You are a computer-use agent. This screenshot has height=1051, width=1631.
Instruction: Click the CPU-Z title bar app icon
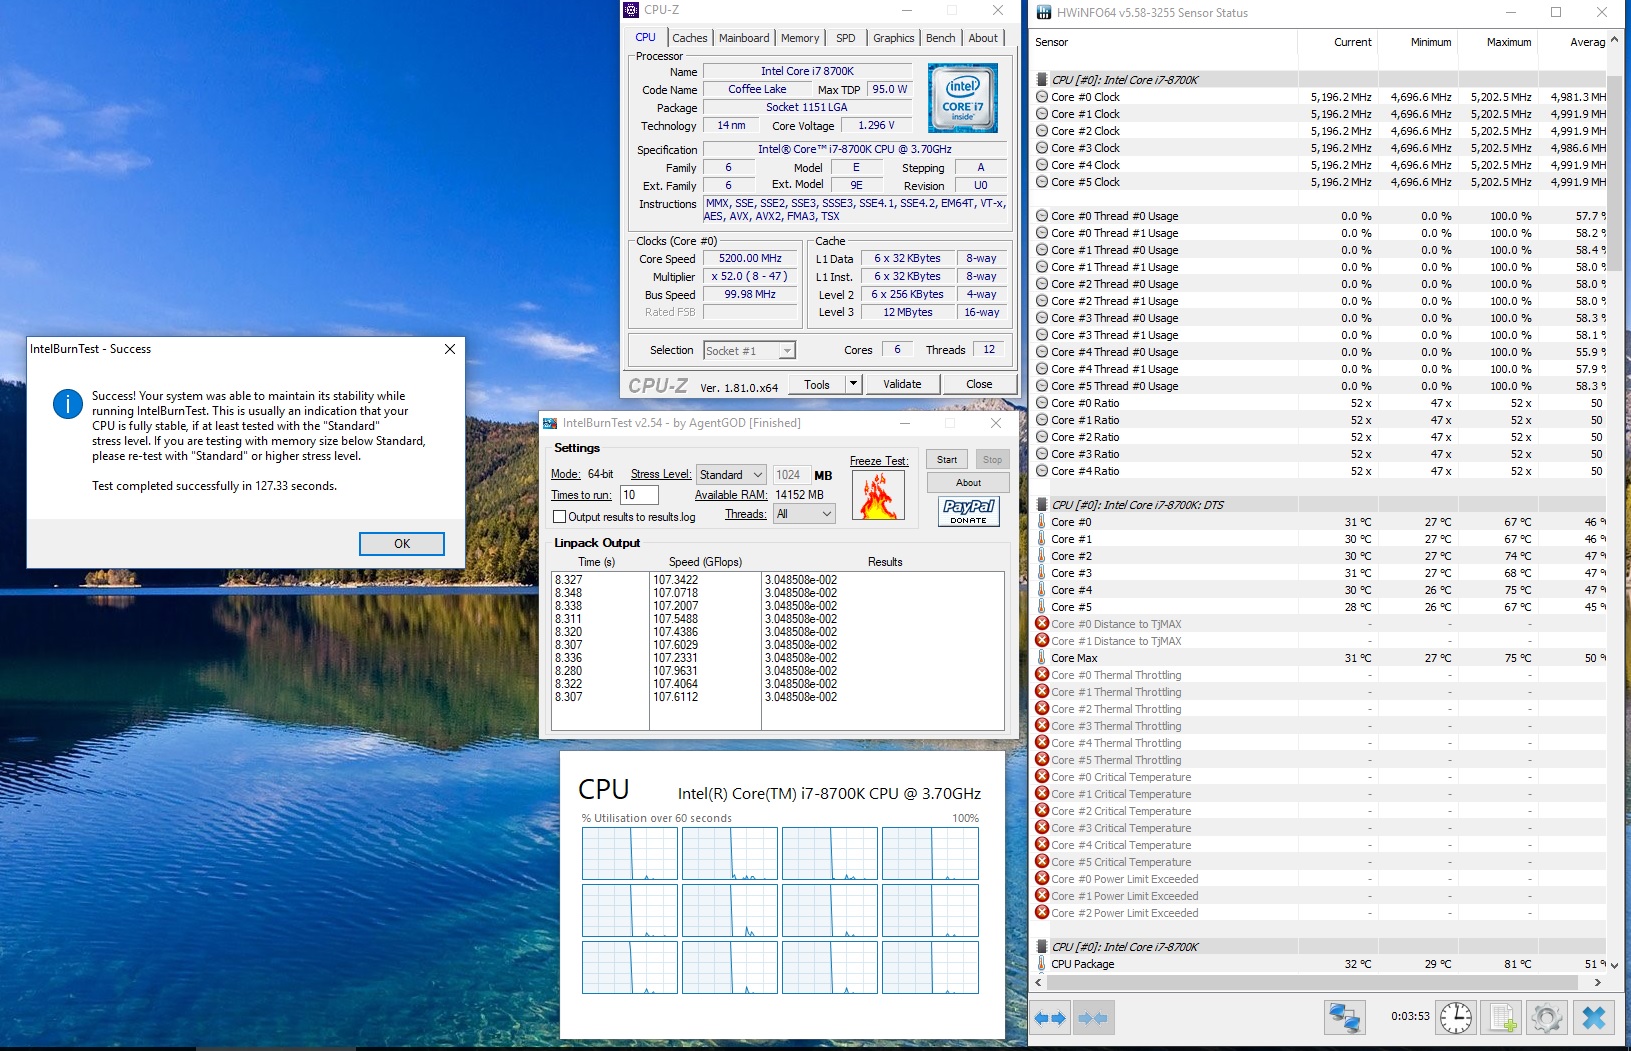631,10
